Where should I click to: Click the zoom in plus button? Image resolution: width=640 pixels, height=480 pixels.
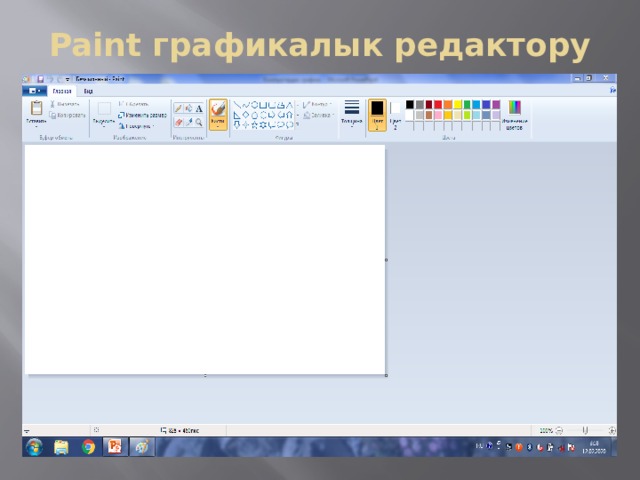click(x=612, y=430)
